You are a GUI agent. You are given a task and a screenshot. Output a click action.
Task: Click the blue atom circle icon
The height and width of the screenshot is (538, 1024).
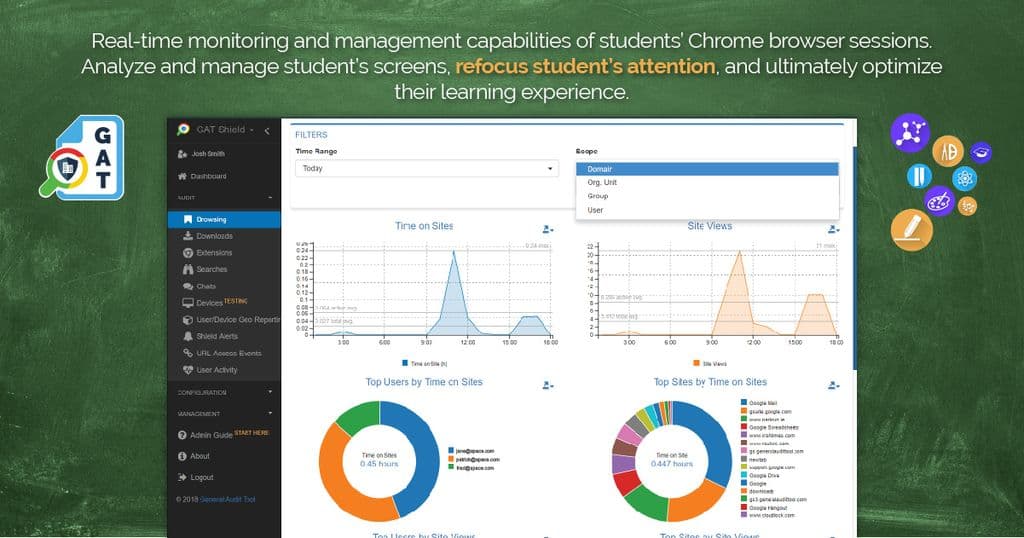[x=965, y=178]
